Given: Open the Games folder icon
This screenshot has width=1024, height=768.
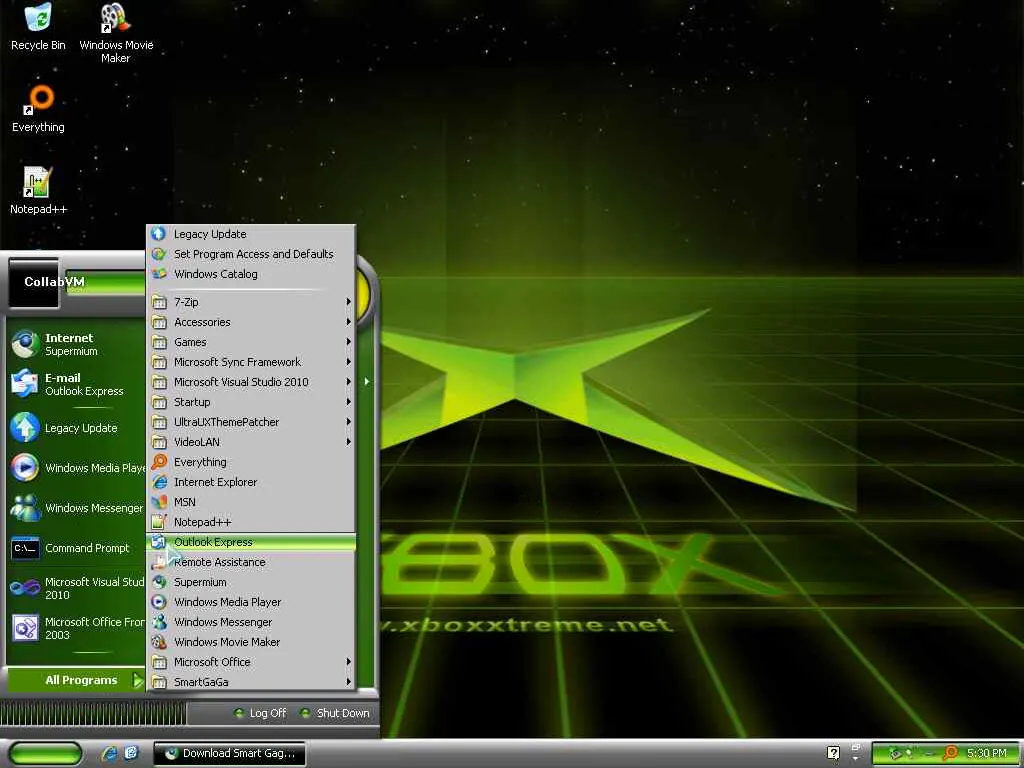Looking at the screenshot, I should point(159,342).
